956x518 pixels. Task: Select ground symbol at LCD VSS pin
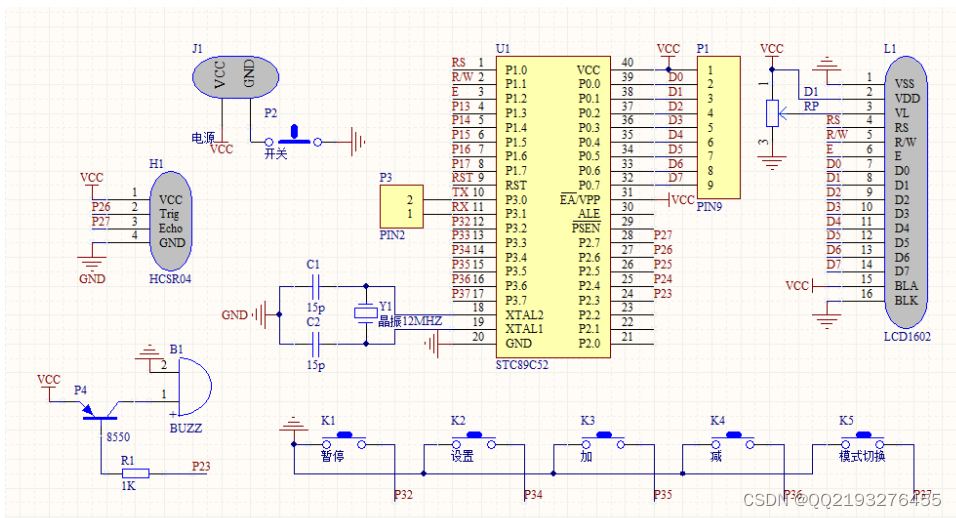pos(827,63)
